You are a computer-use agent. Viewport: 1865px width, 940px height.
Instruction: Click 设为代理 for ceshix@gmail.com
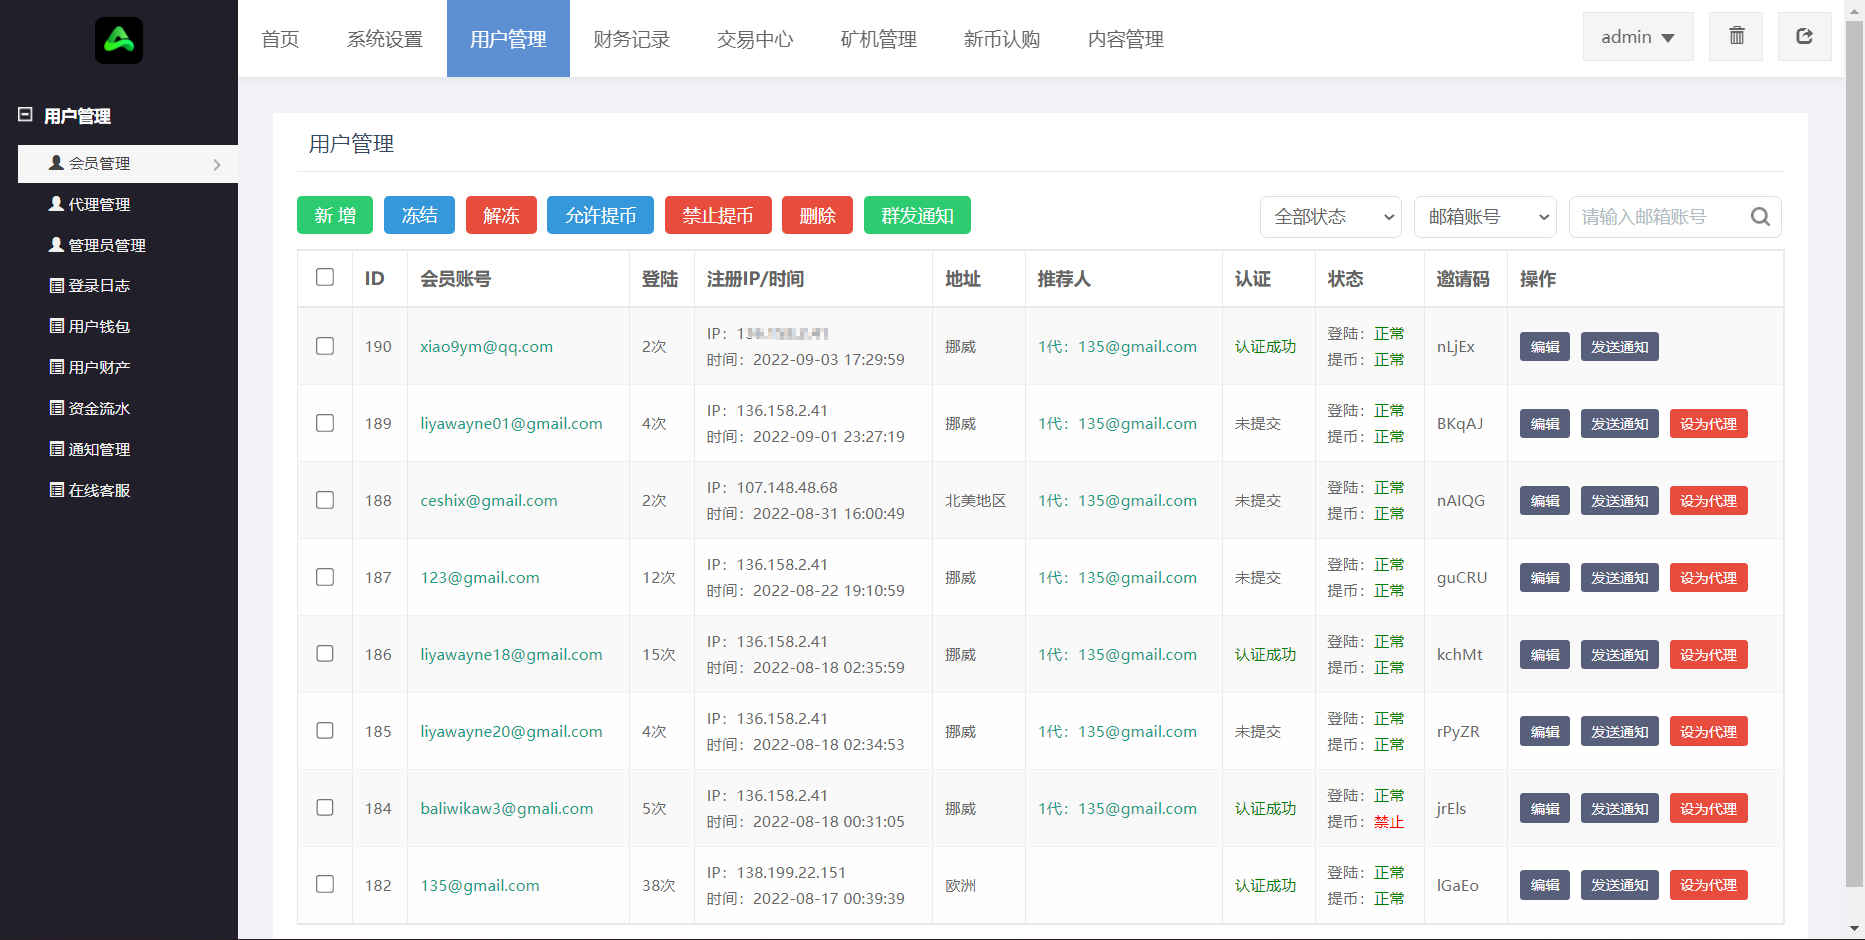(x=1708, y=501)
